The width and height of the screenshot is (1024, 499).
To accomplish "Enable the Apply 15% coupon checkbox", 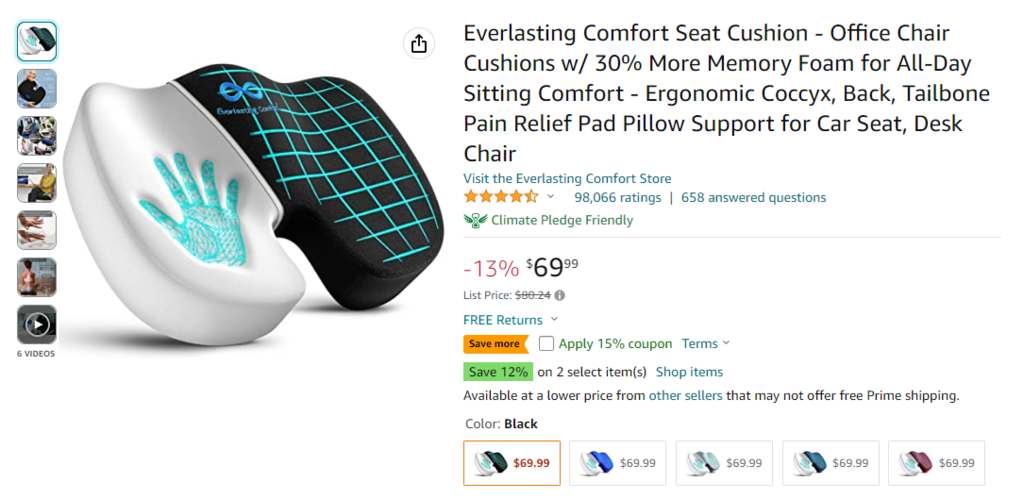I will point(546,343).
